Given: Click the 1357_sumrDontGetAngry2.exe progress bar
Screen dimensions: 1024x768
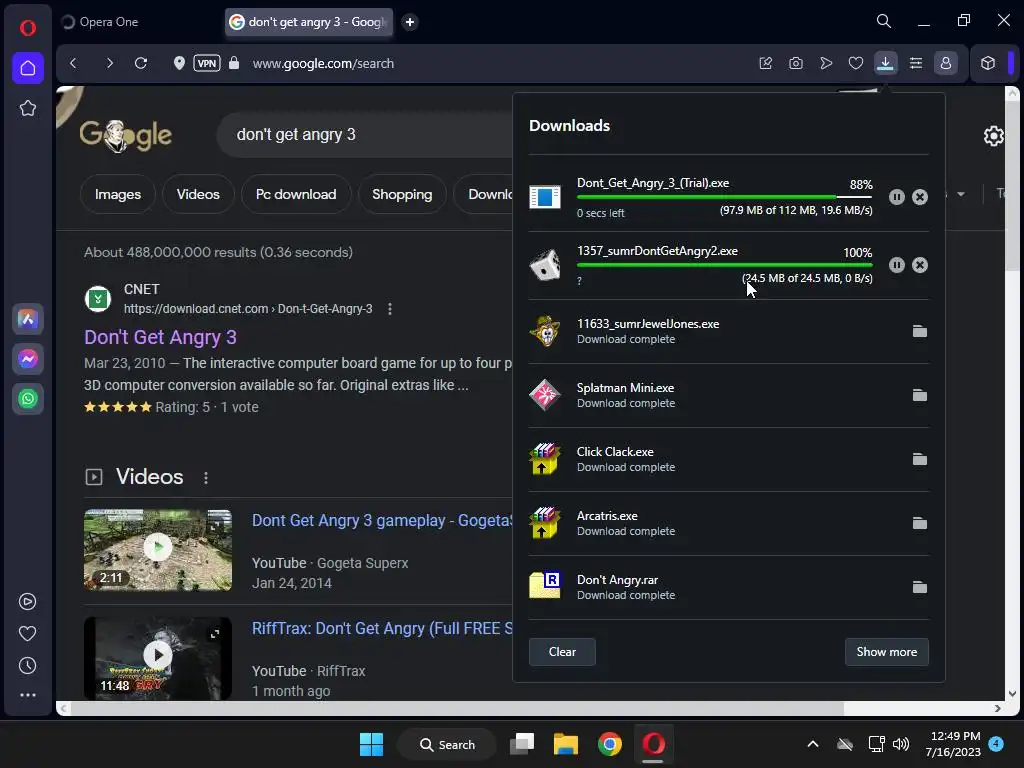Looking at the screenshot, I should [x=725, y=264].
